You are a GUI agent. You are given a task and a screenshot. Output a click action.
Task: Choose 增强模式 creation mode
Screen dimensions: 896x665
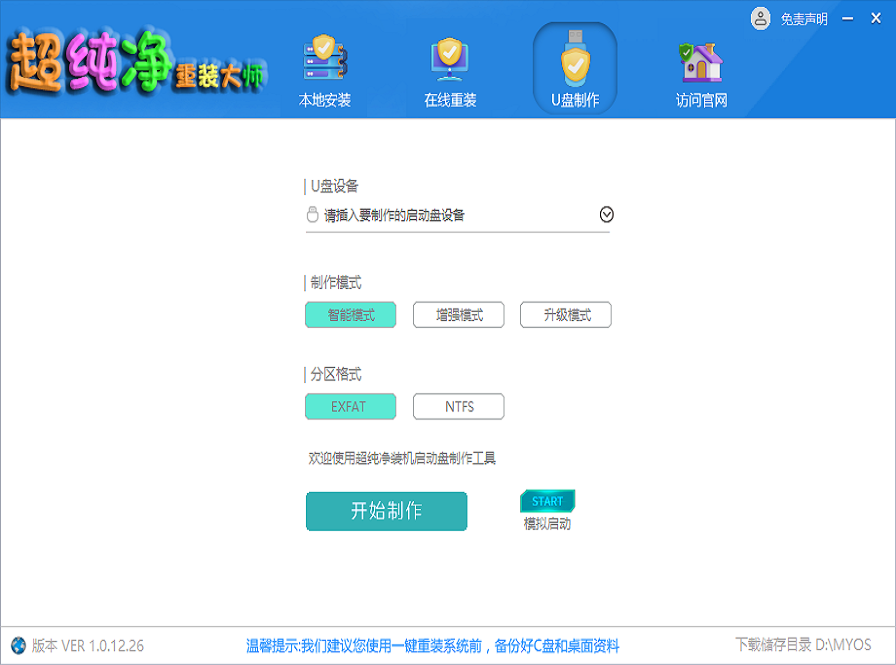458,315
